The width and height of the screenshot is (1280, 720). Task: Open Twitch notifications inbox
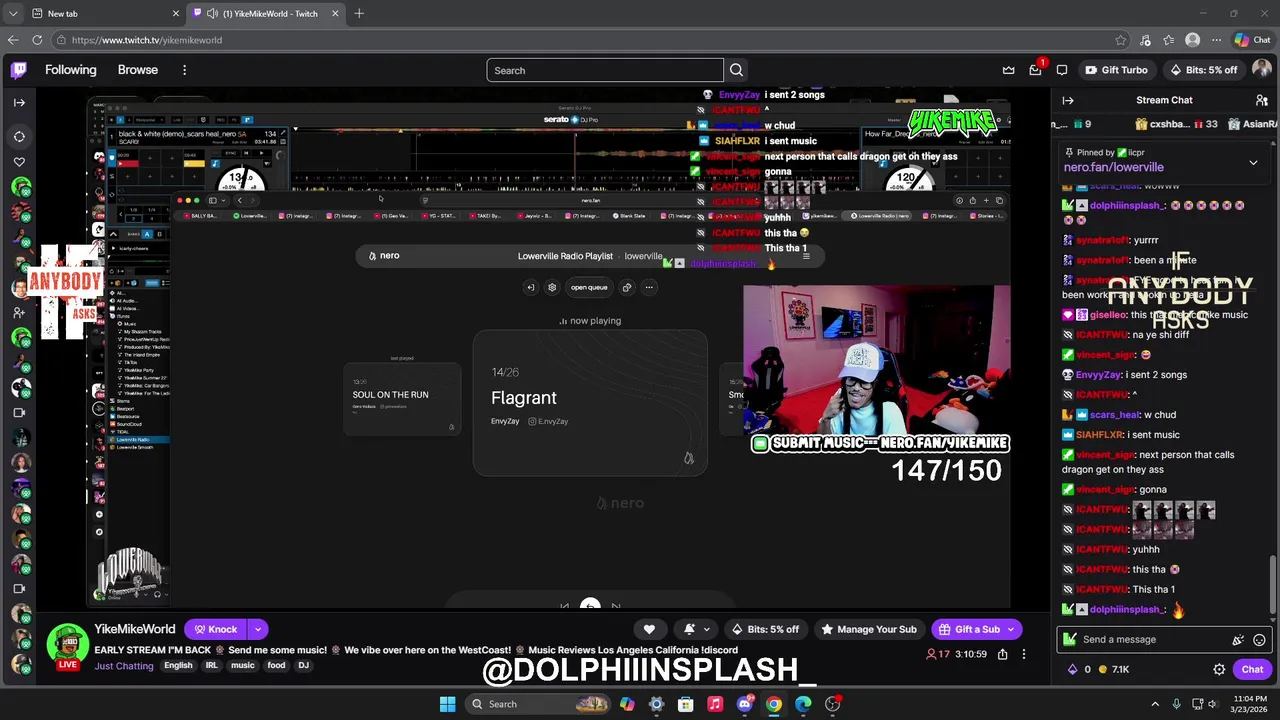click(x=1036, y=70)
